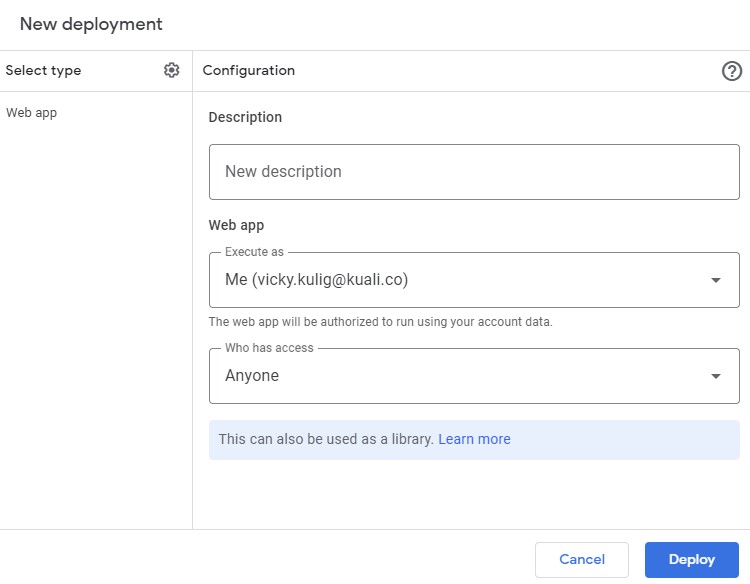Click the Me (vicky.kulig@kuali.co) value
Image resolution: width=750 pixels, height=584 pixels.
pos(316,280)
